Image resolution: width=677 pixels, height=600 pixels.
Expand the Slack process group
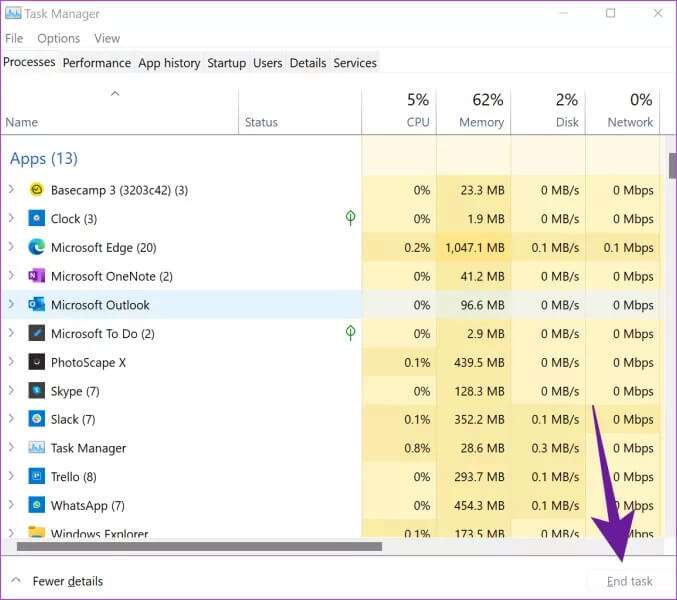click(12, 419)
